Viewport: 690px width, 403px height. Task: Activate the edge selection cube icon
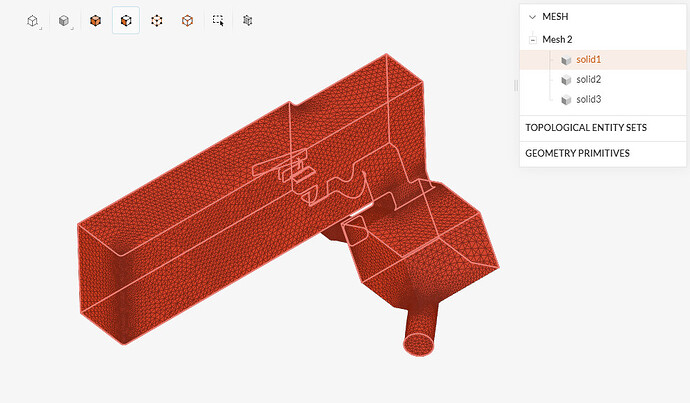(x=187, y=21)
